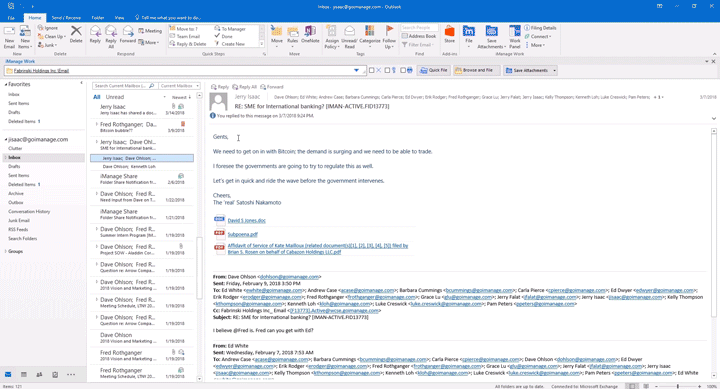Screen dimensions: 720x389
Task: Send message to OneNote
Action: point(310,34)
